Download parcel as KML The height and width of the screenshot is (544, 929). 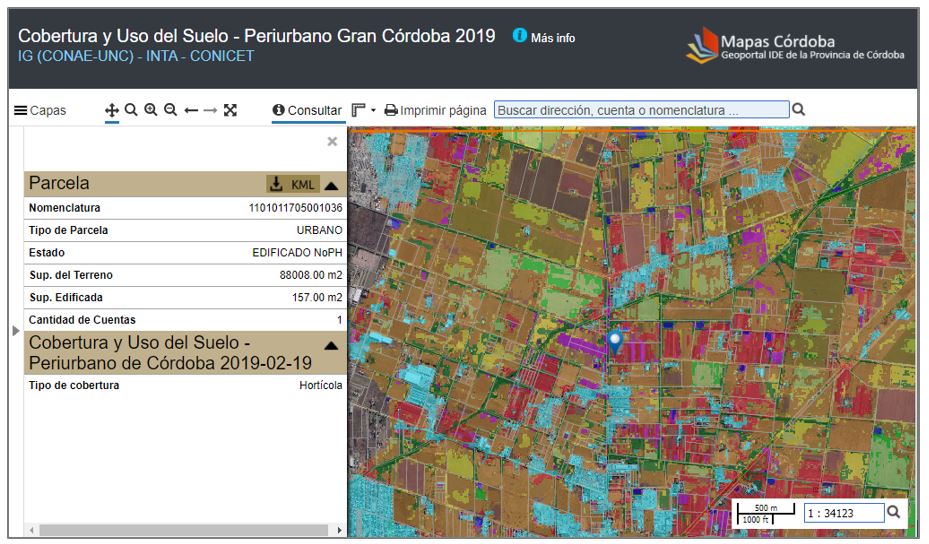coord(293,184)
